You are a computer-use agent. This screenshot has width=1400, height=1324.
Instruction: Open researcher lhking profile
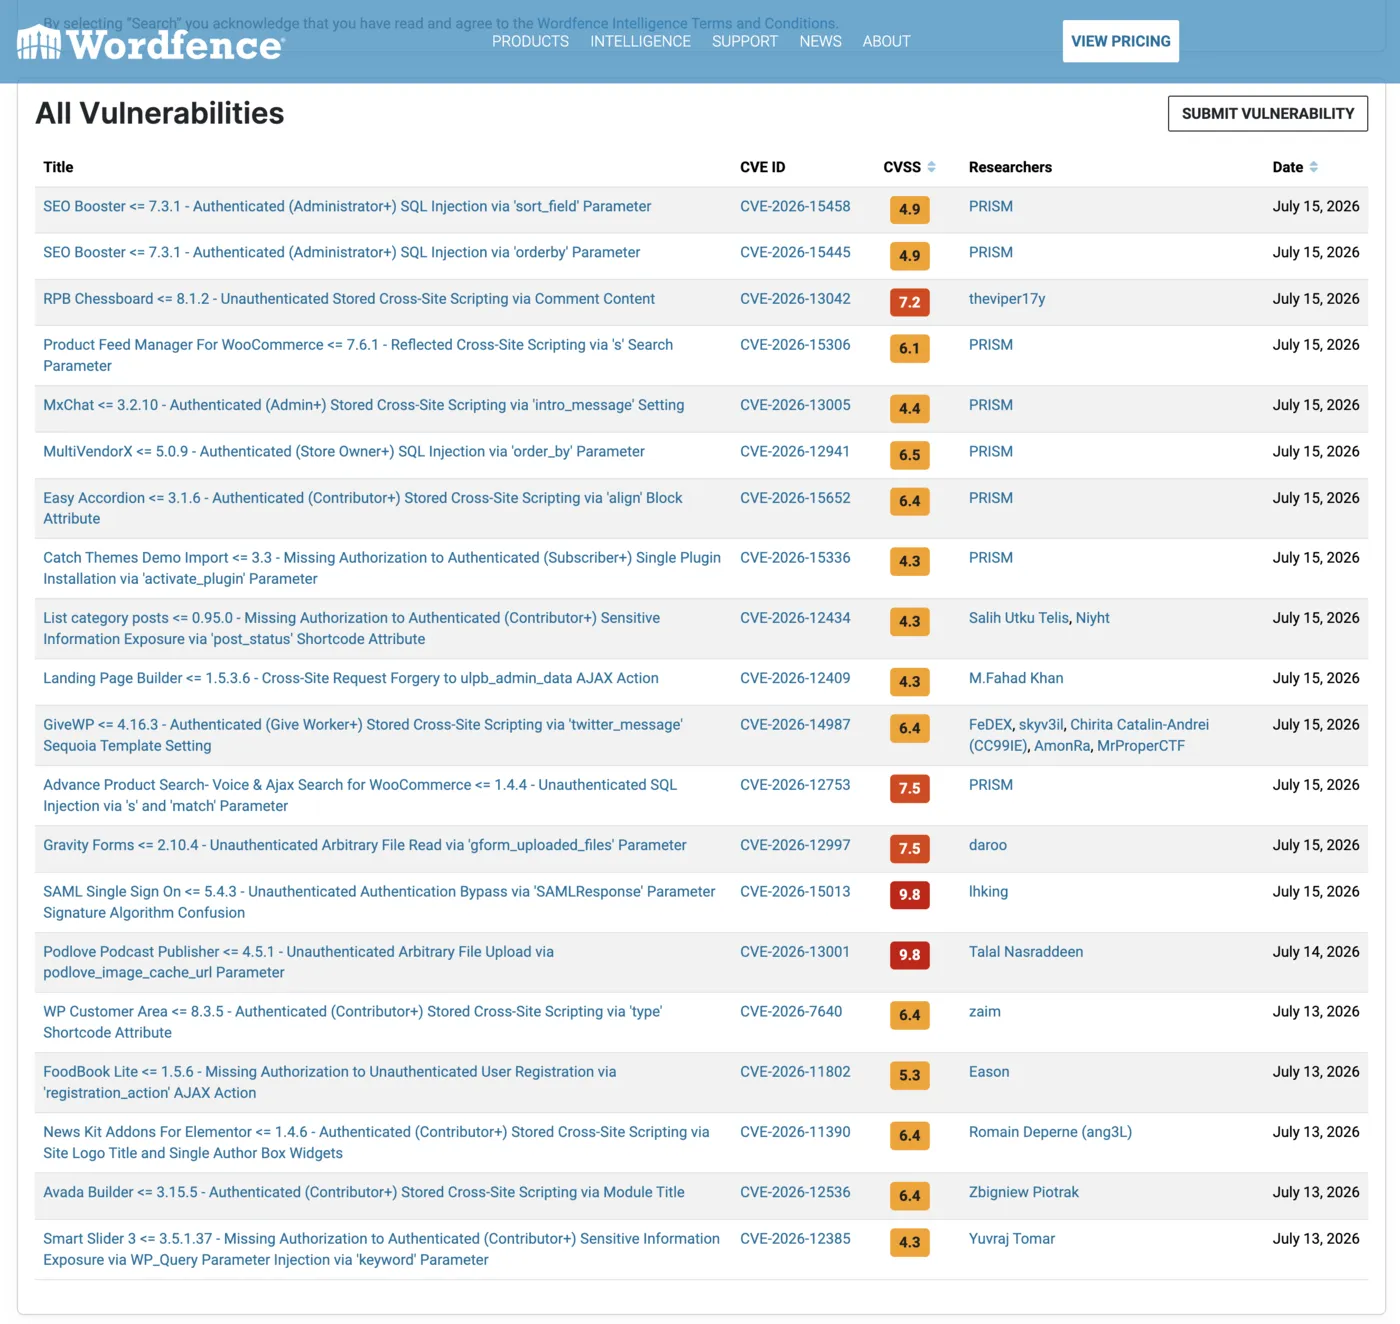(988, 891)
